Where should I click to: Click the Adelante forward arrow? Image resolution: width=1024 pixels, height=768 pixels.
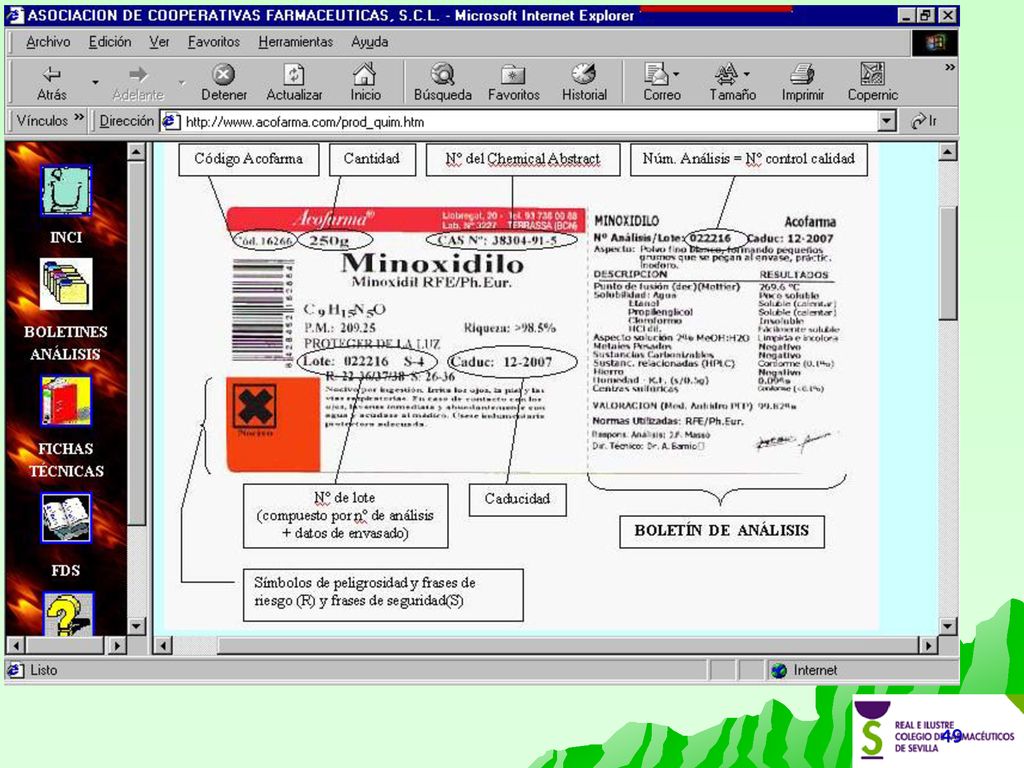click(138, 82)
